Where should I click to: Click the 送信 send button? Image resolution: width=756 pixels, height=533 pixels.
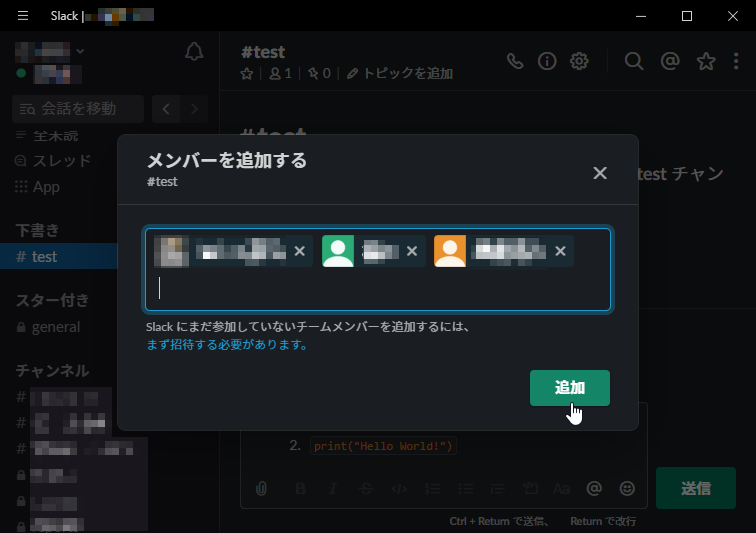696,488
